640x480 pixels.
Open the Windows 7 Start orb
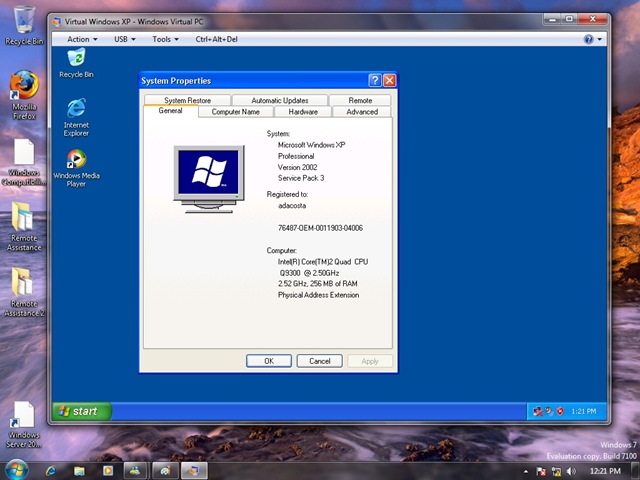(x=16, y=470)
